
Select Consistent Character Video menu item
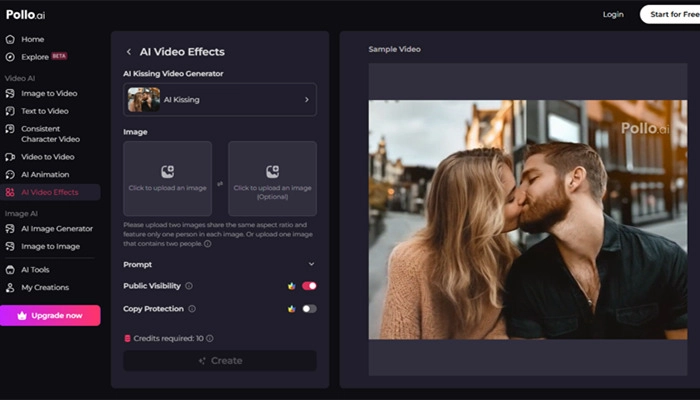(x=50, y=134)
